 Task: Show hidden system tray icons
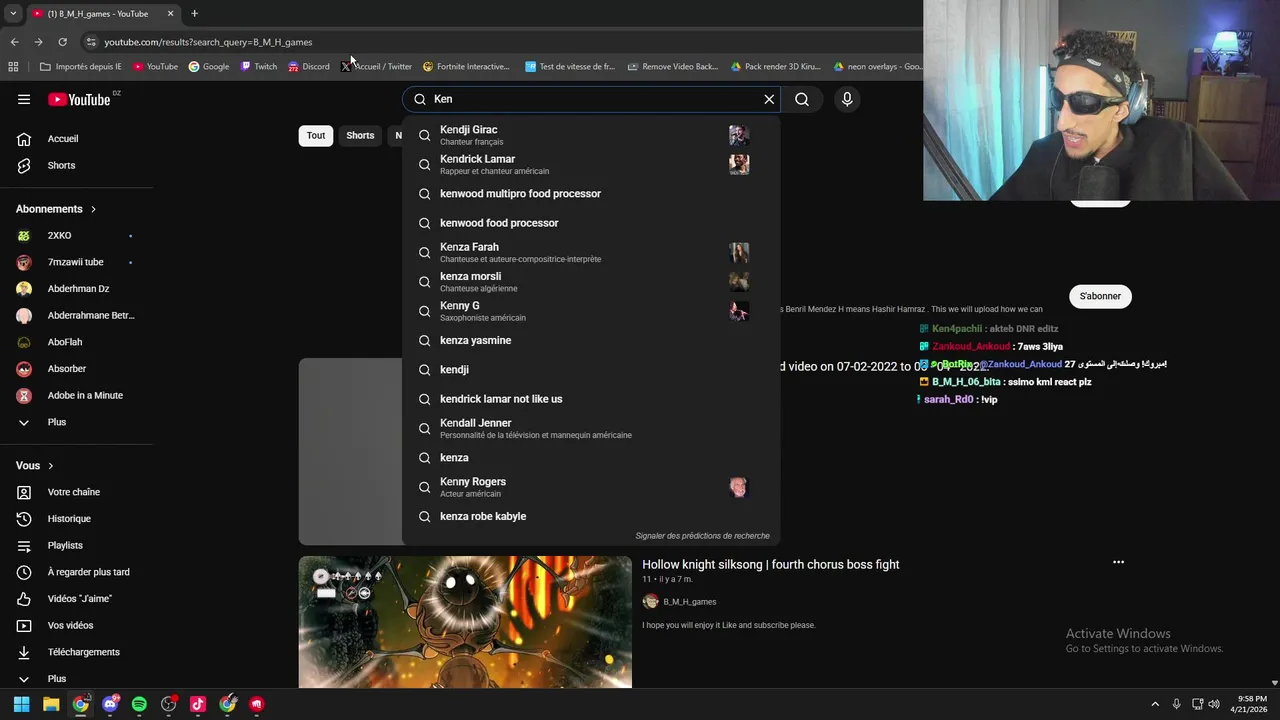(1155, 704)
